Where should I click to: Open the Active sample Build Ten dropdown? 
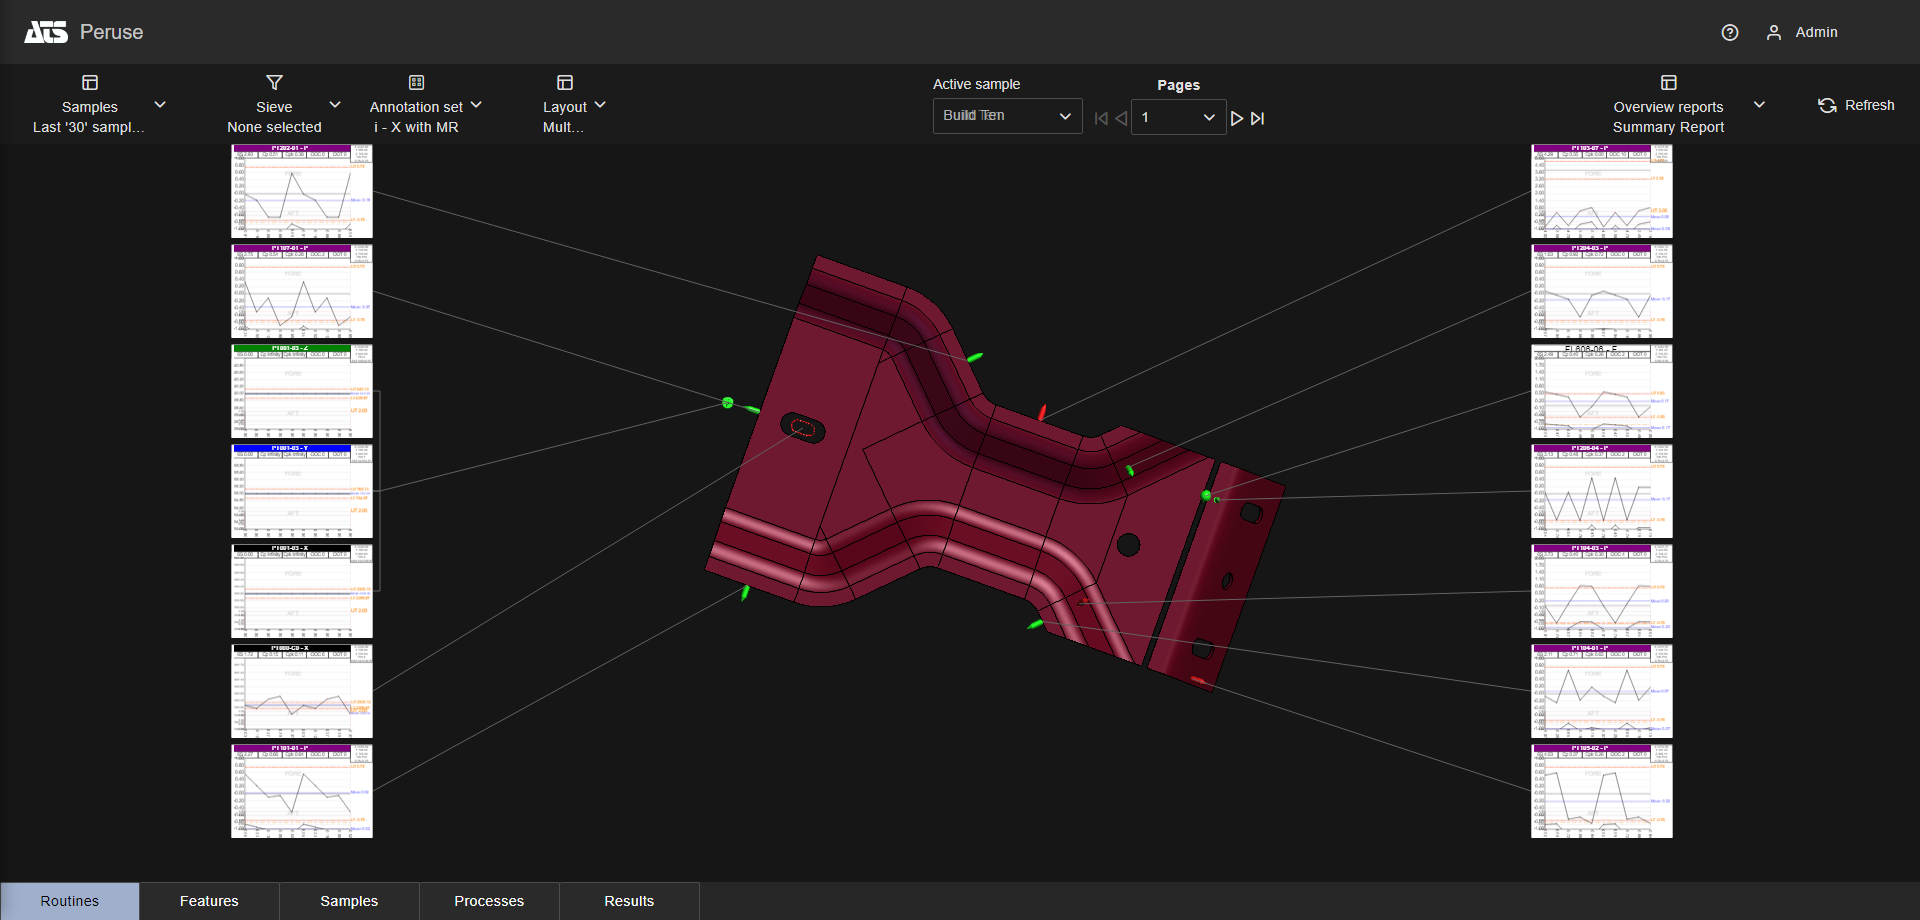click(x=1007, y=116)
